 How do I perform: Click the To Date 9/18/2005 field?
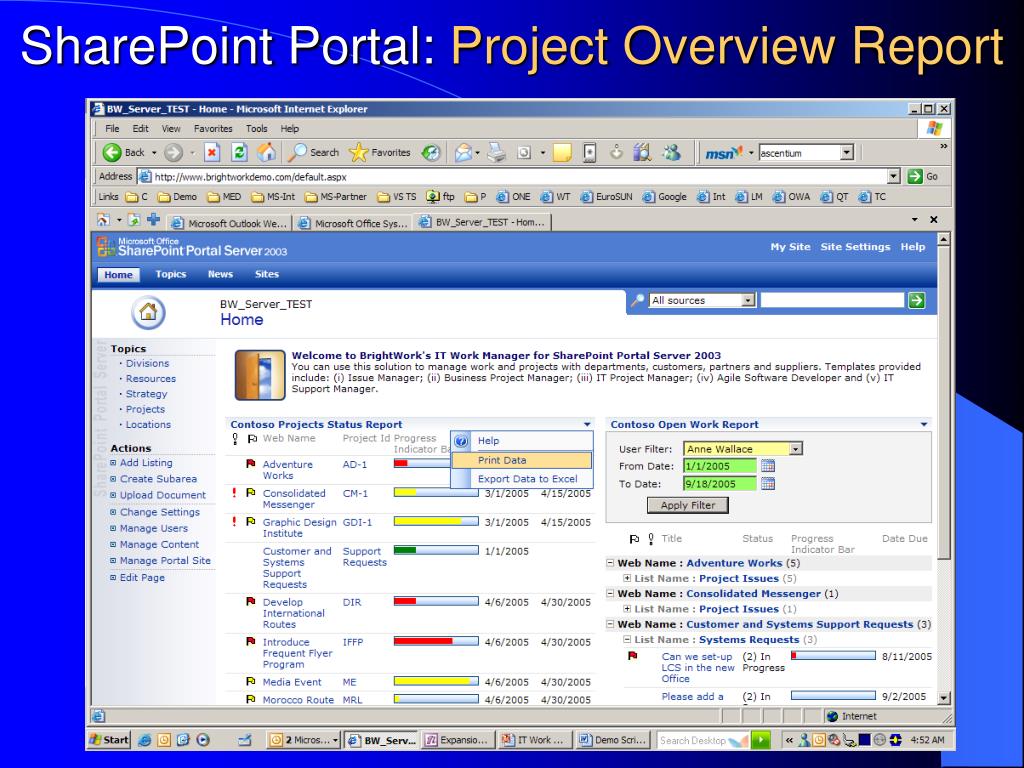(720, 484)
